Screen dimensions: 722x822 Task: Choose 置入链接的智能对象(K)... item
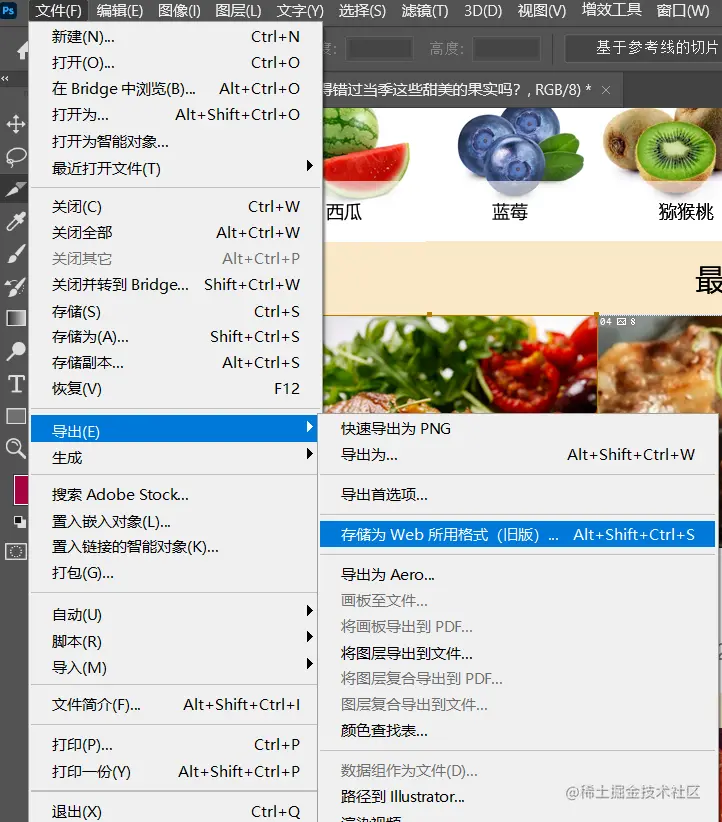coord(176,547)
